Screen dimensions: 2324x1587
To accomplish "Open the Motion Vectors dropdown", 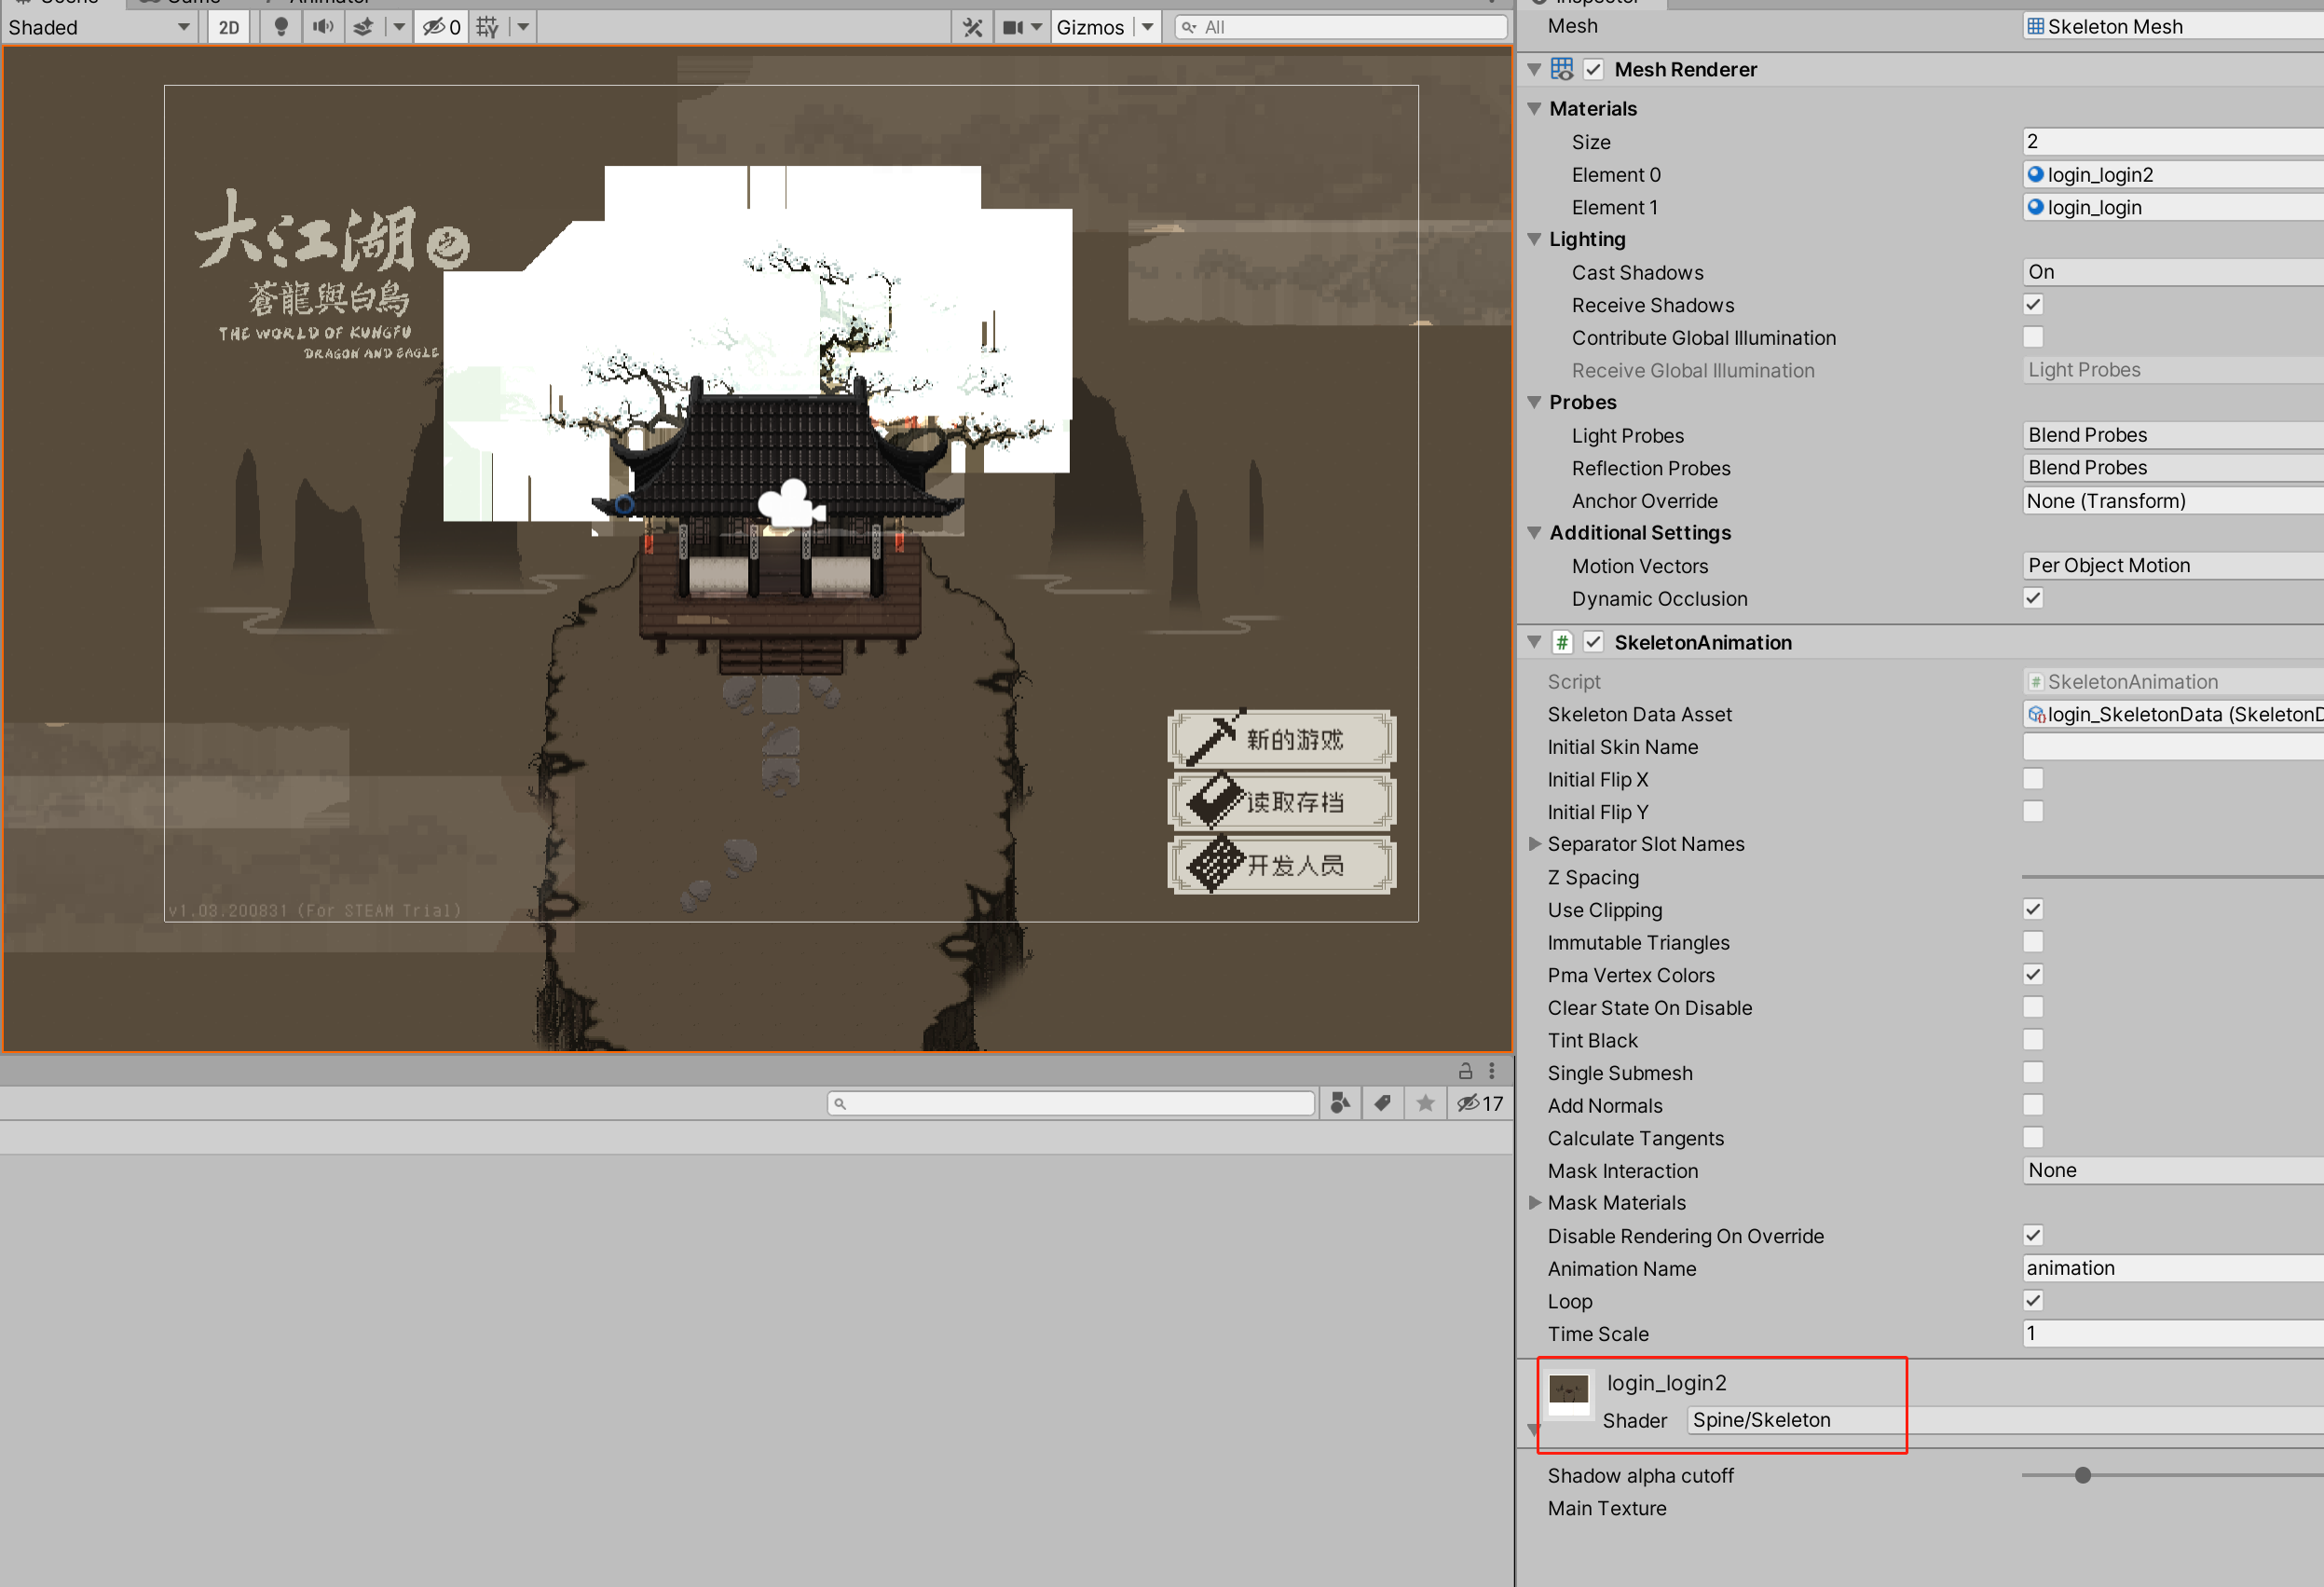I will point(2172,565).
